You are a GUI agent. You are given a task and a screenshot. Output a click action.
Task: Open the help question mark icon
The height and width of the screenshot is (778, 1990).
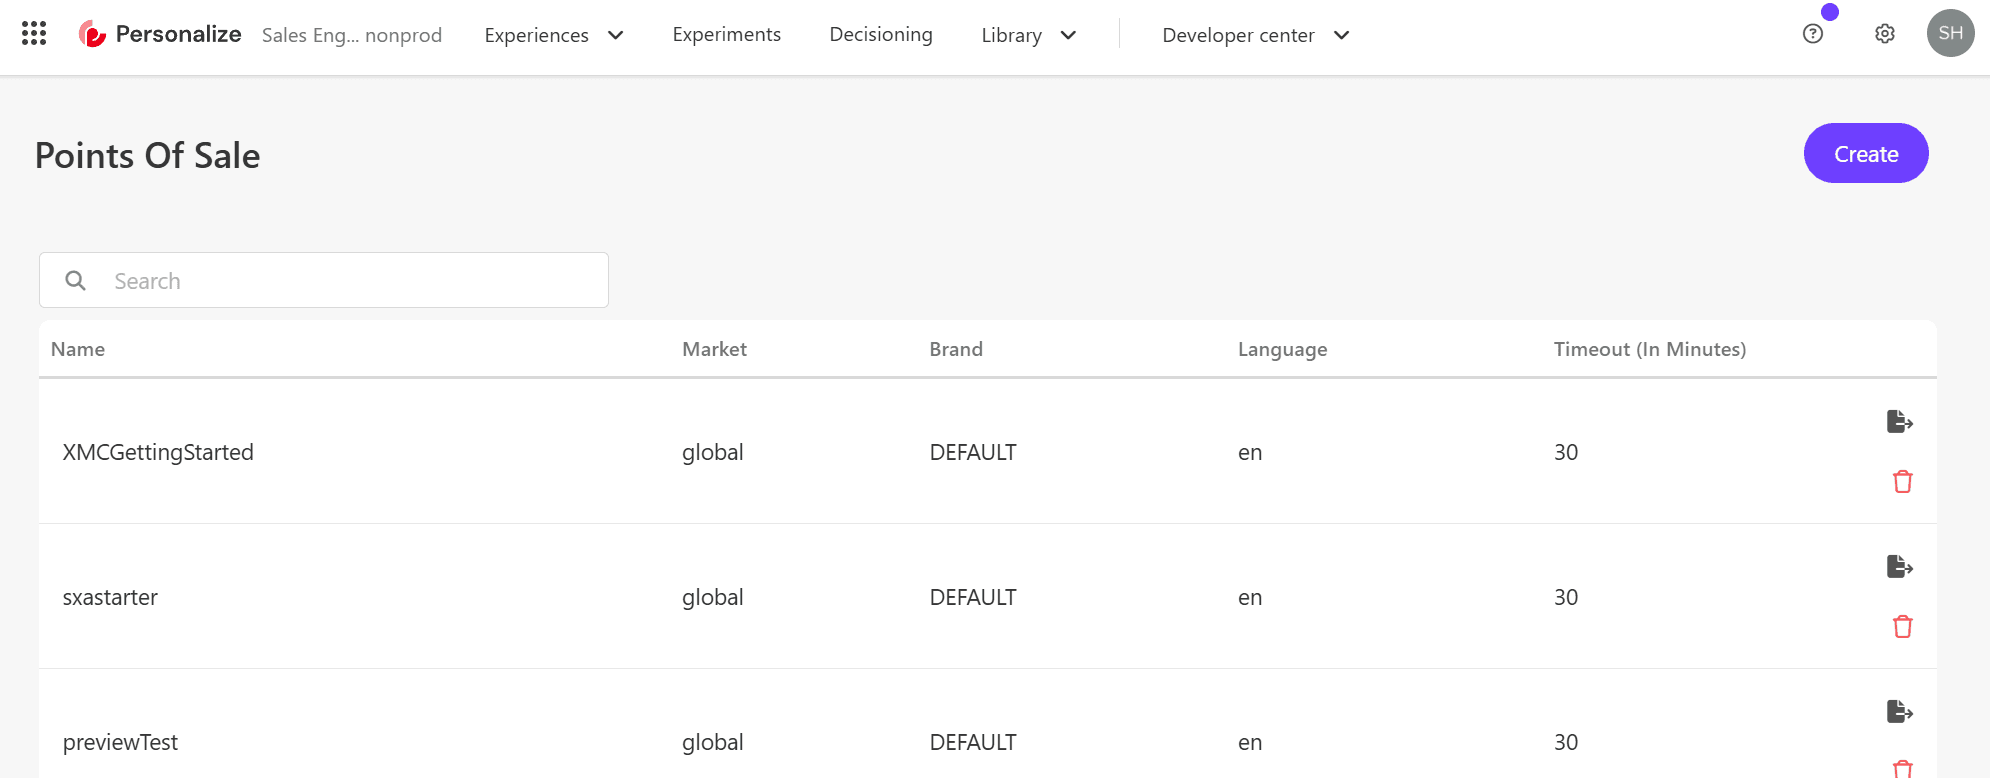point(1812,34)
